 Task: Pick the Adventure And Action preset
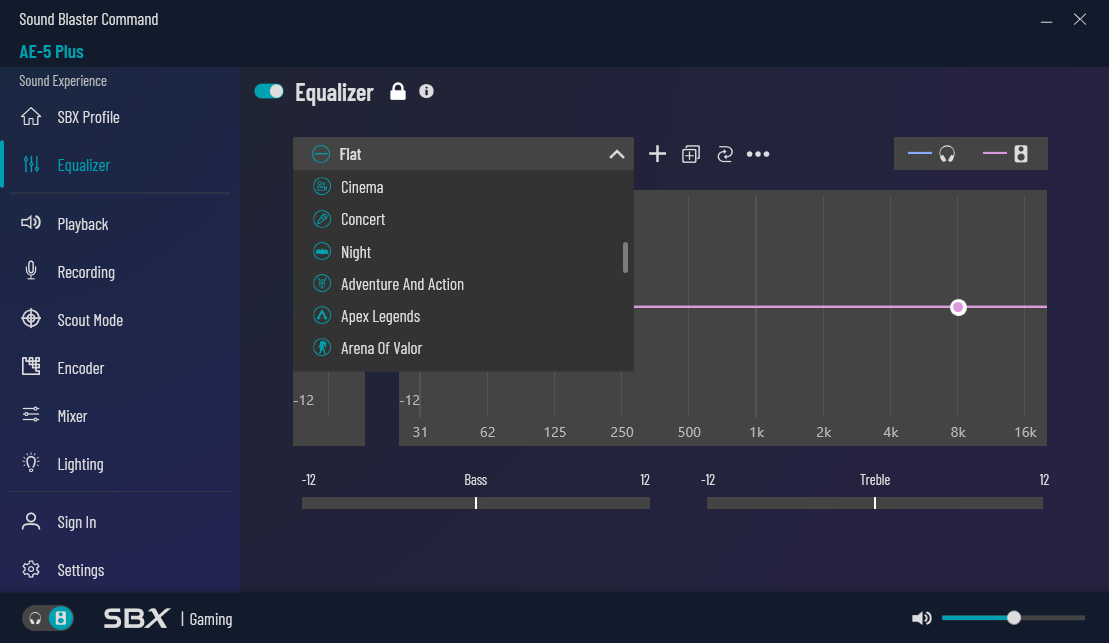[463, 283]
